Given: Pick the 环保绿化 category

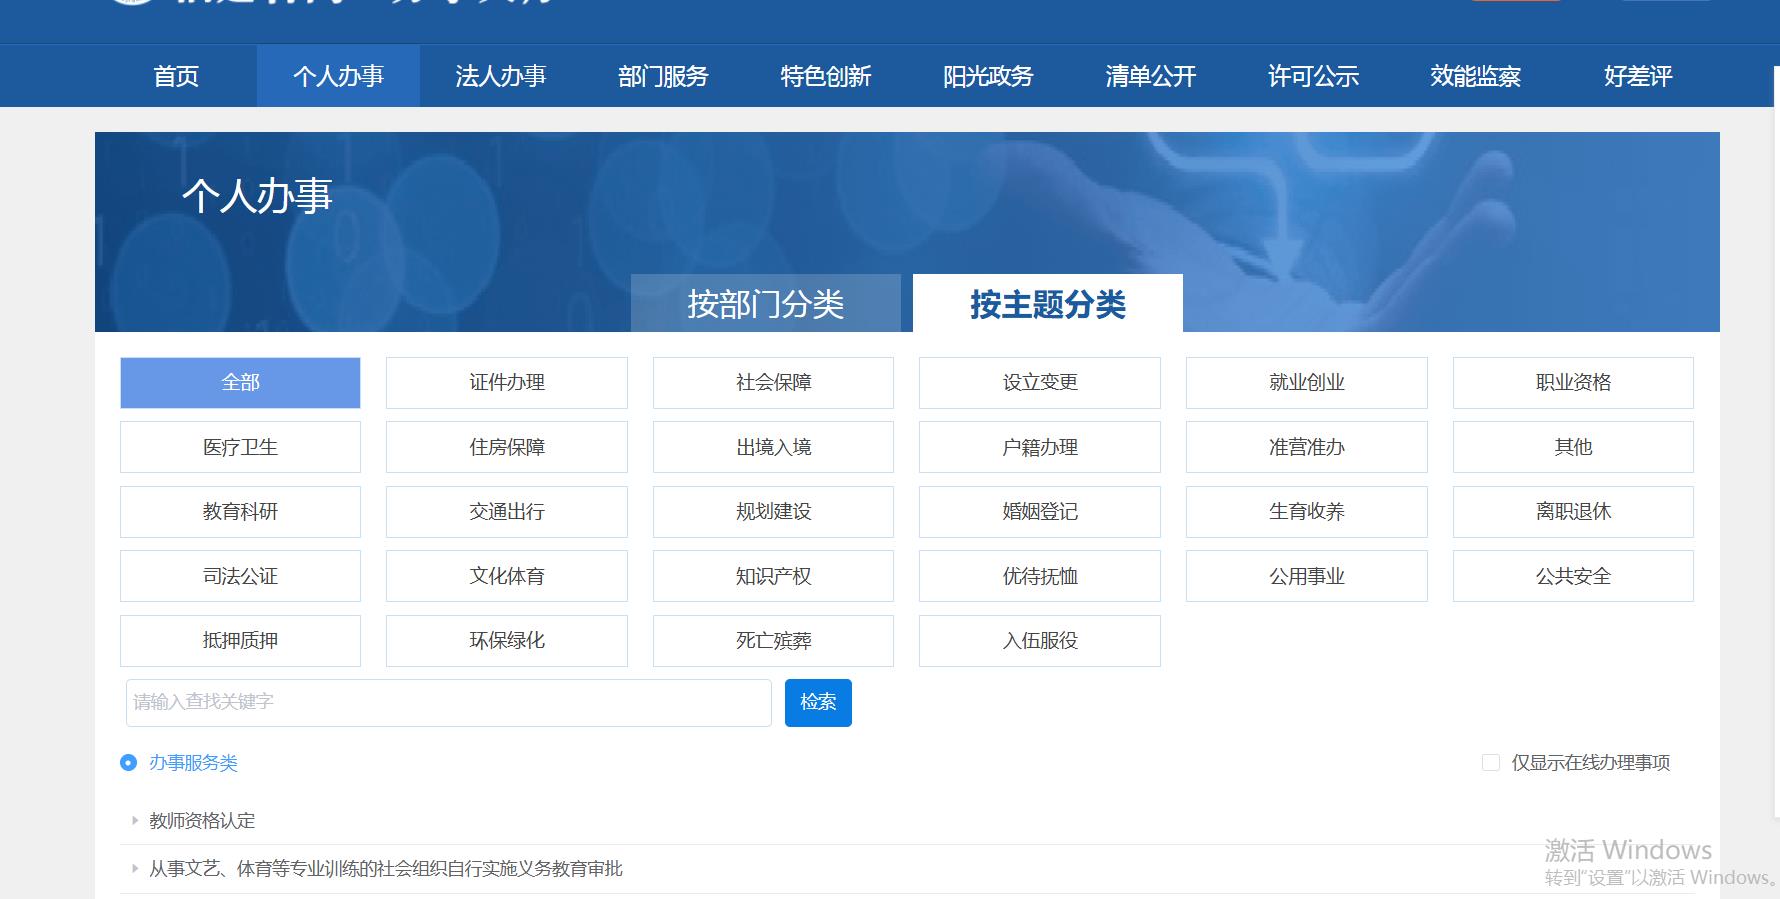Looking at the screenshot, I should [507, 641].
